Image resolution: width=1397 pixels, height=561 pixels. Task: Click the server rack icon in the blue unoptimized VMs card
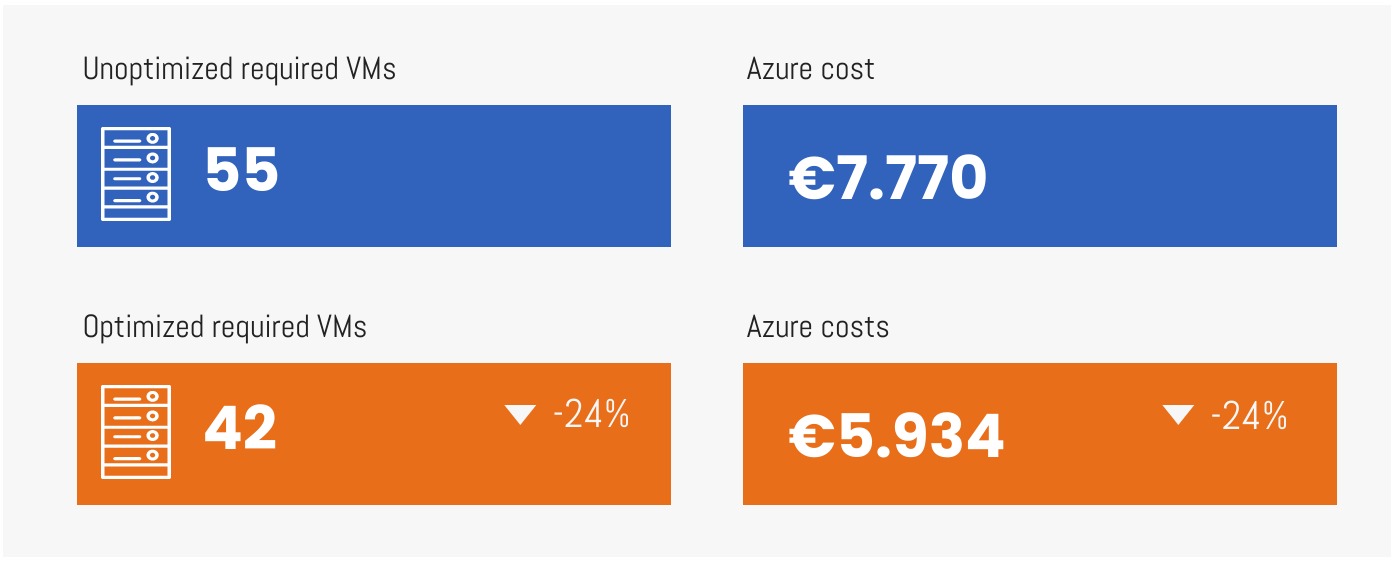coord(136,174)
